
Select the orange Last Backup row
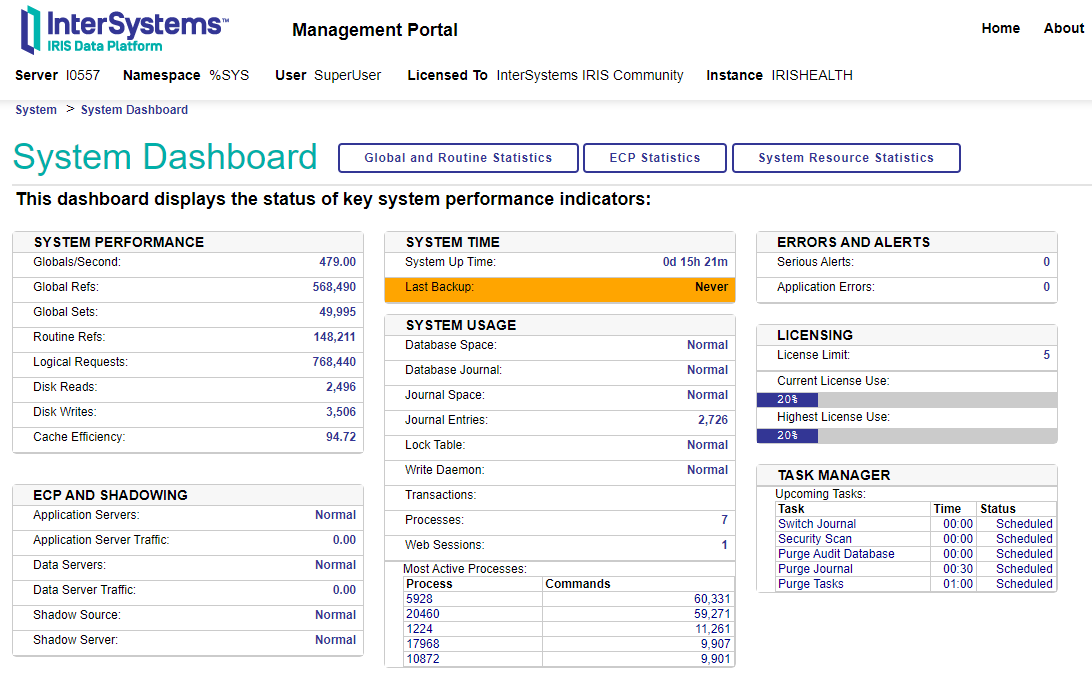(x=560, y=288)
